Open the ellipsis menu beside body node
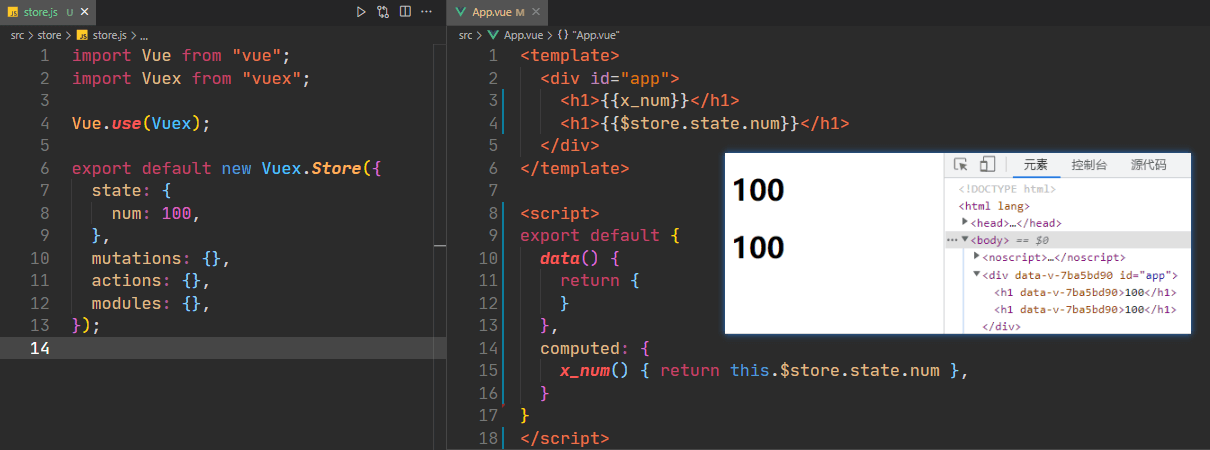1210x450 pixels. (952, 241)
